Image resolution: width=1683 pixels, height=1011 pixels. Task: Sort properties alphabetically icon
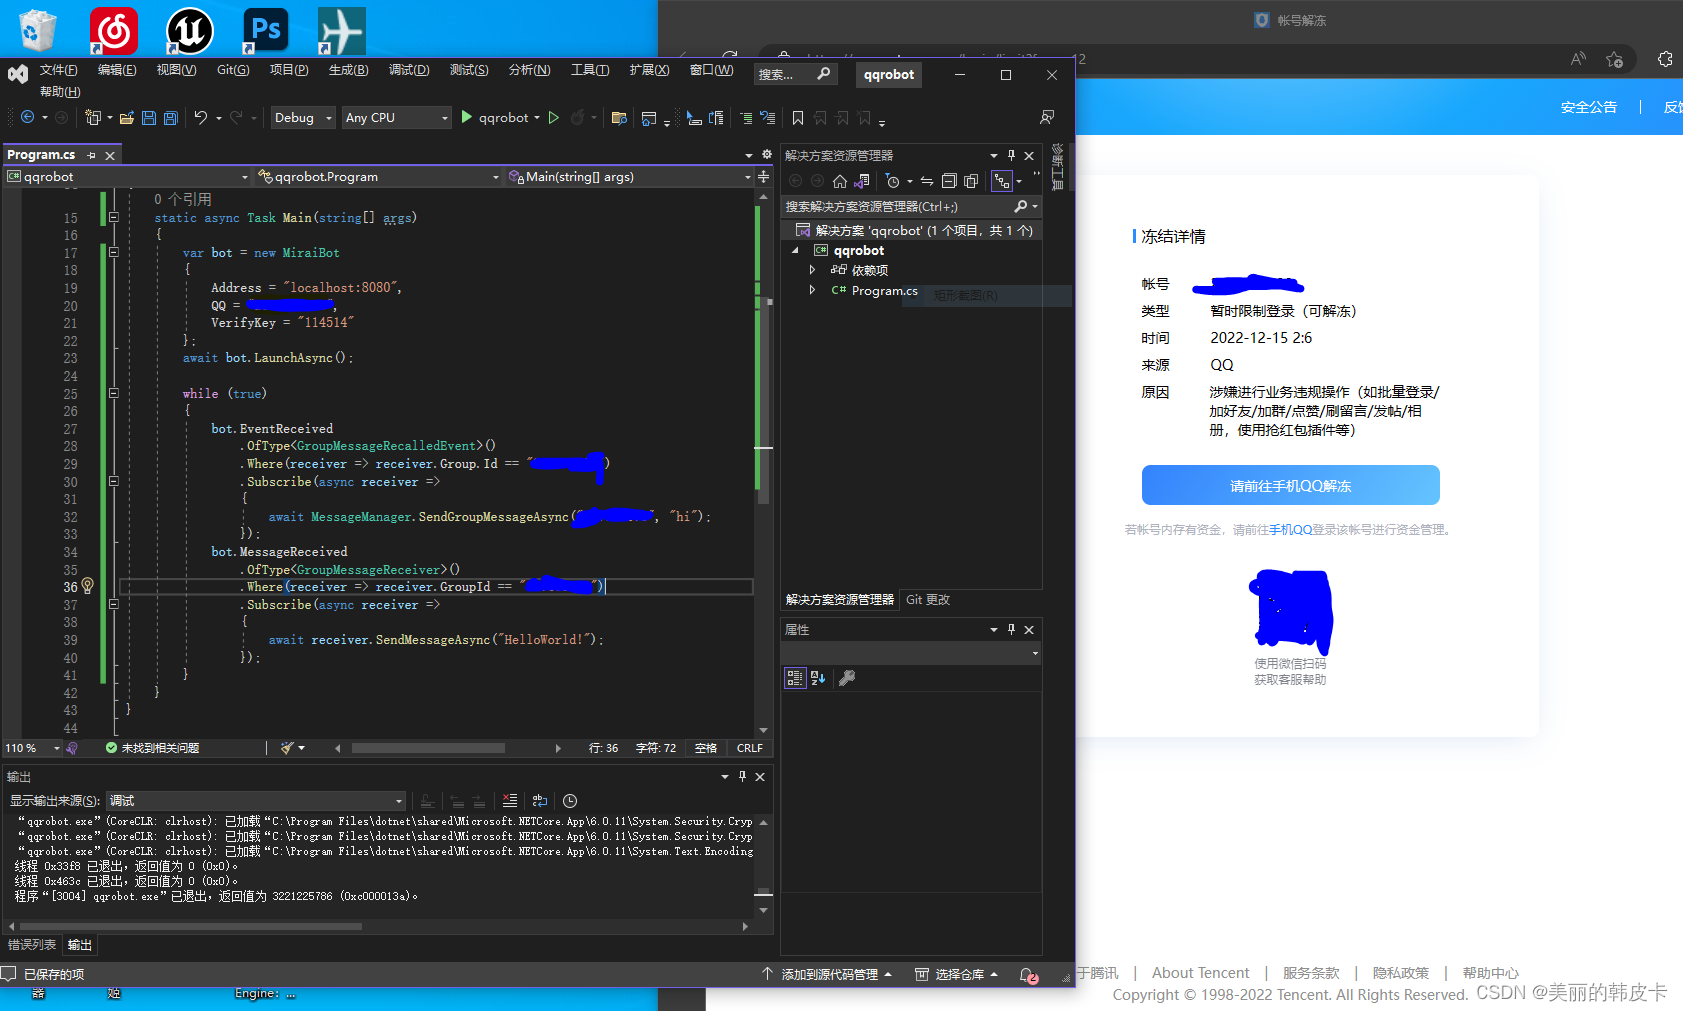[x=819, y=678]
